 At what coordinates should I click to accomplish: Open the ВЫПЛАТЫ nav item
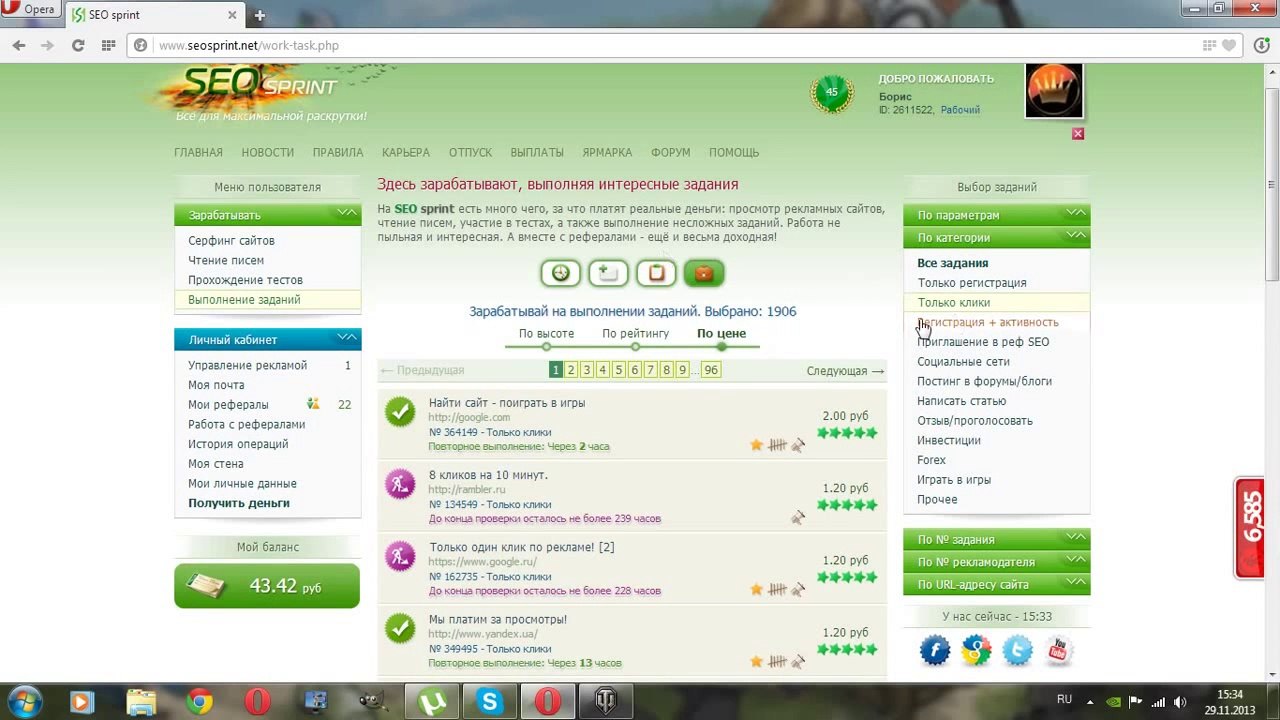pos(537,152)
